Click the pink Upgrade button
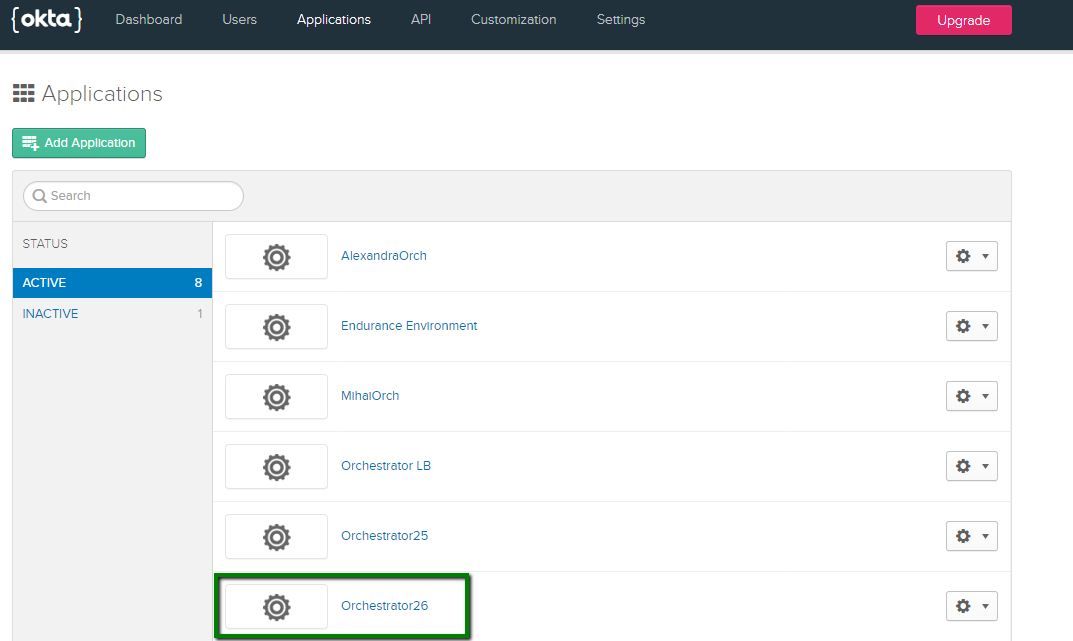 (963, 19)
